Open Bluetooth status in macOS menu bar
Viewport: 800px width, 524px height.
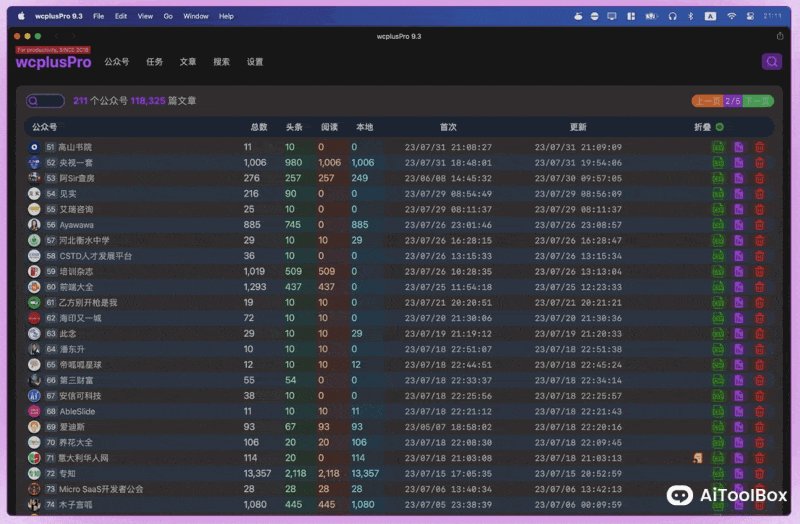click(x=690, y=16)
